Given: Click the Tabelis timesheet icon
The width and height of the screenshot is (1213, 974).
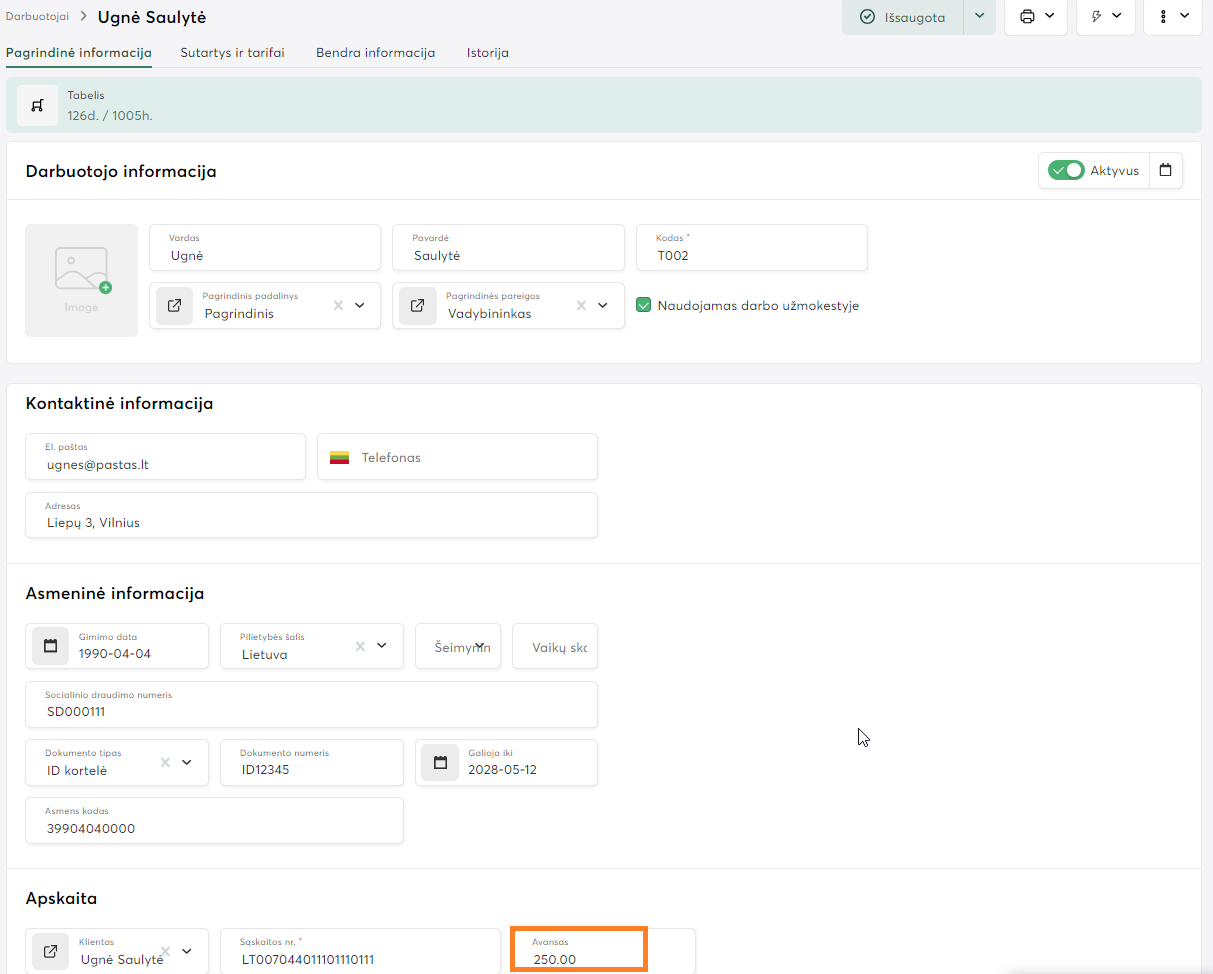Looking at the screenshot, I should [37, 105].
